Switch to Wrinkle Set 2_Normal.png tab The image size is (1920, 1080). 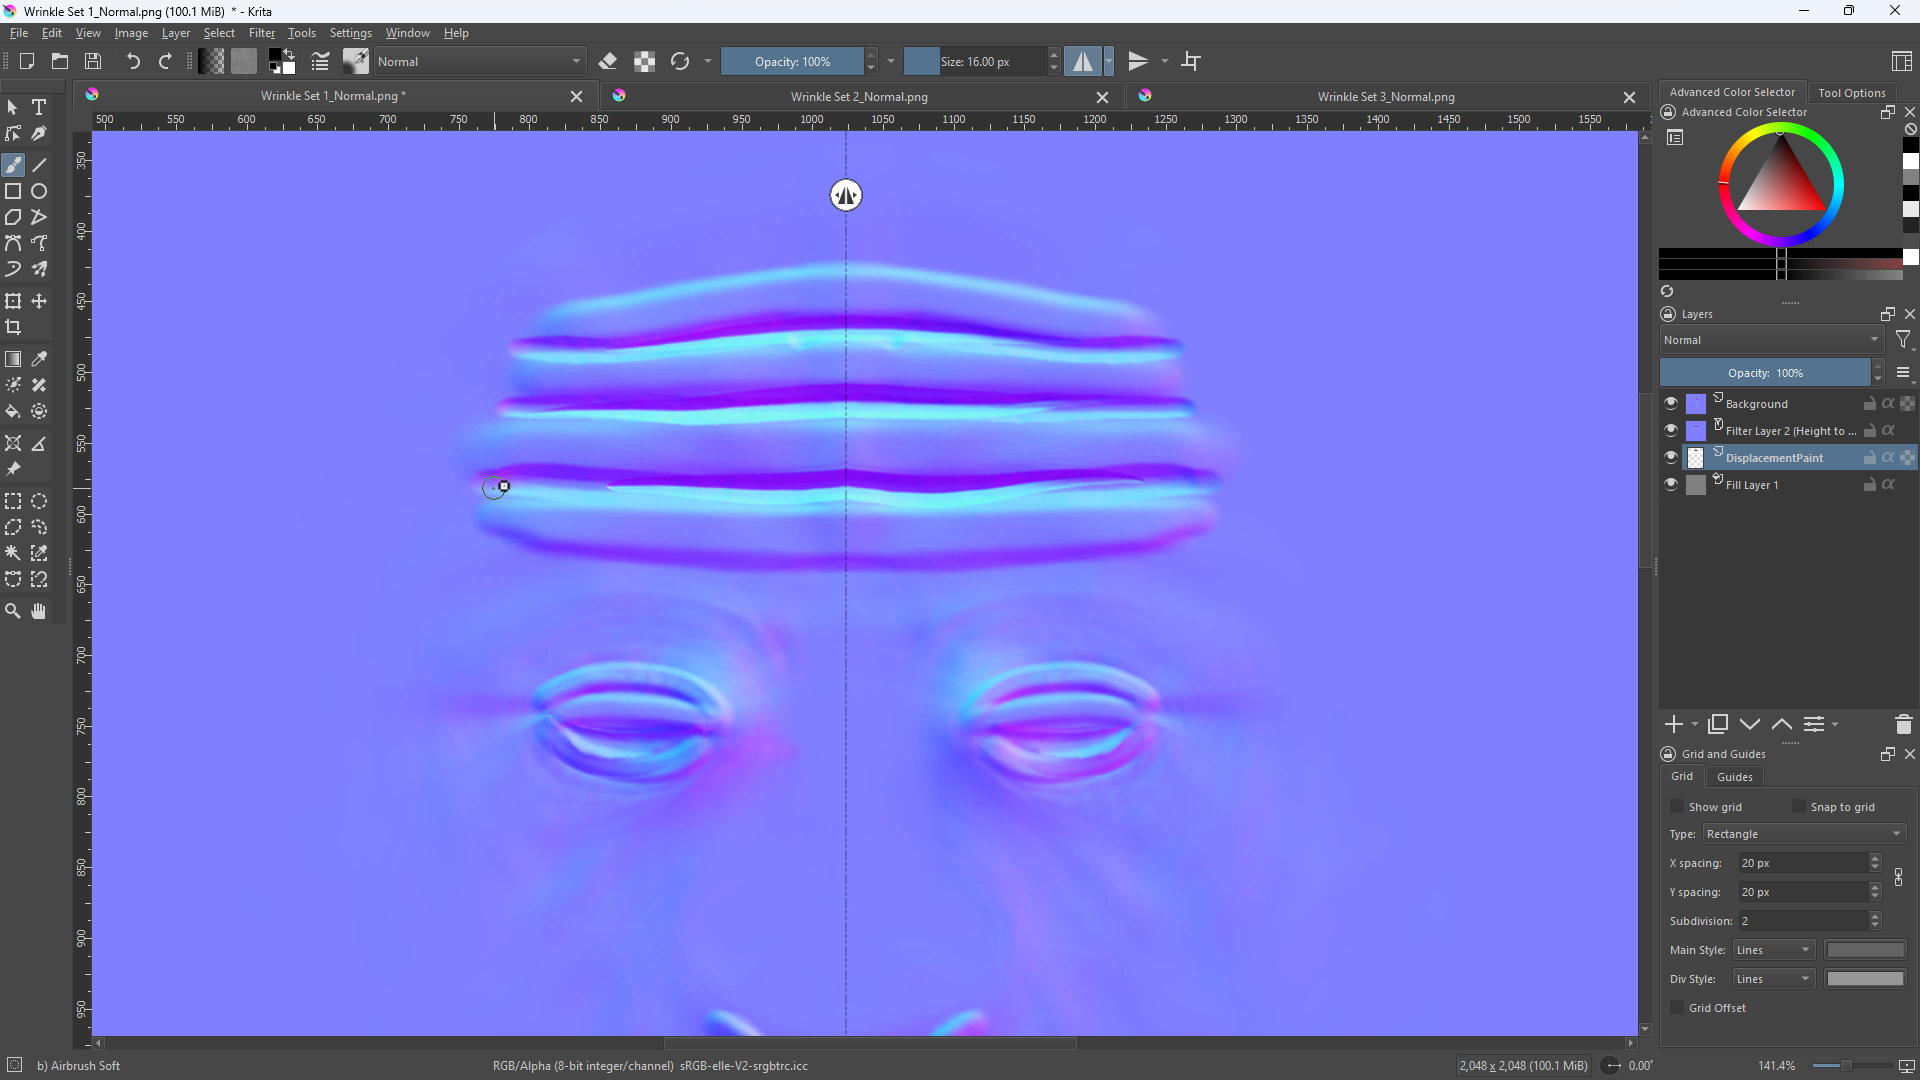pos(859,97)
